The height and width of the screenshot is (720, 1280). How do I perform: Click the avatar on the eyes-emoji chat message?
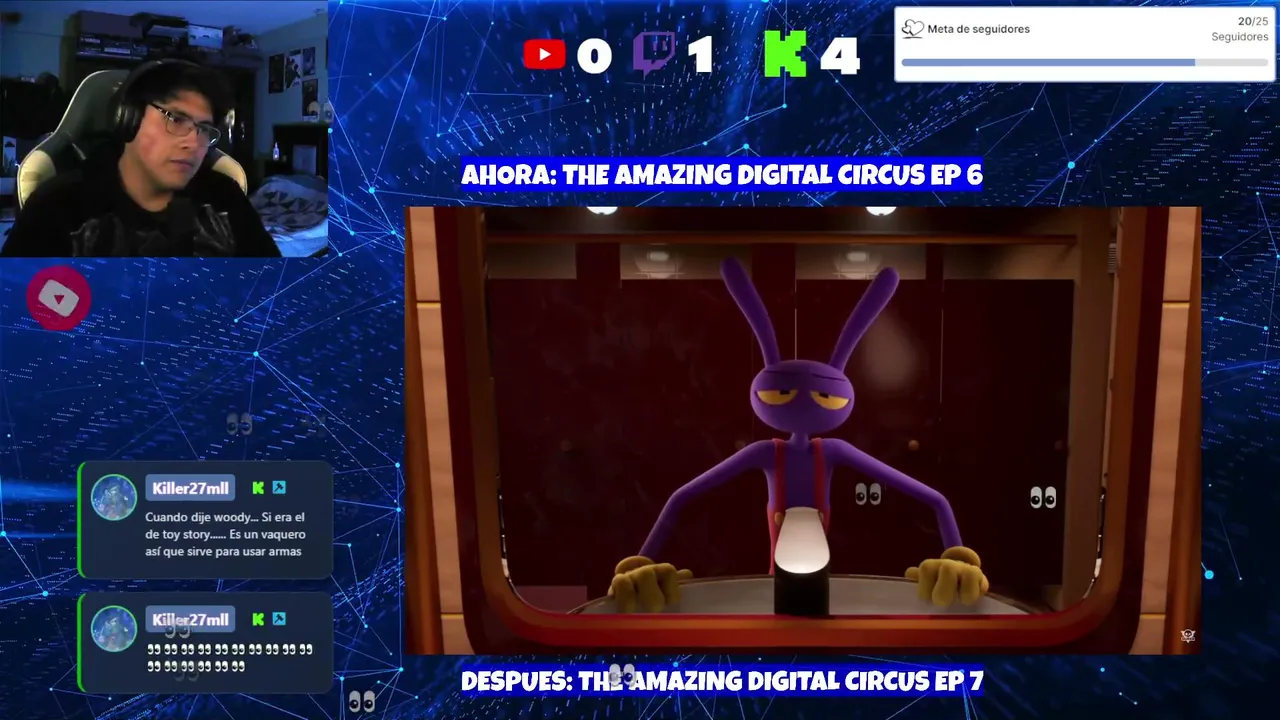click(x=114, y=628)
